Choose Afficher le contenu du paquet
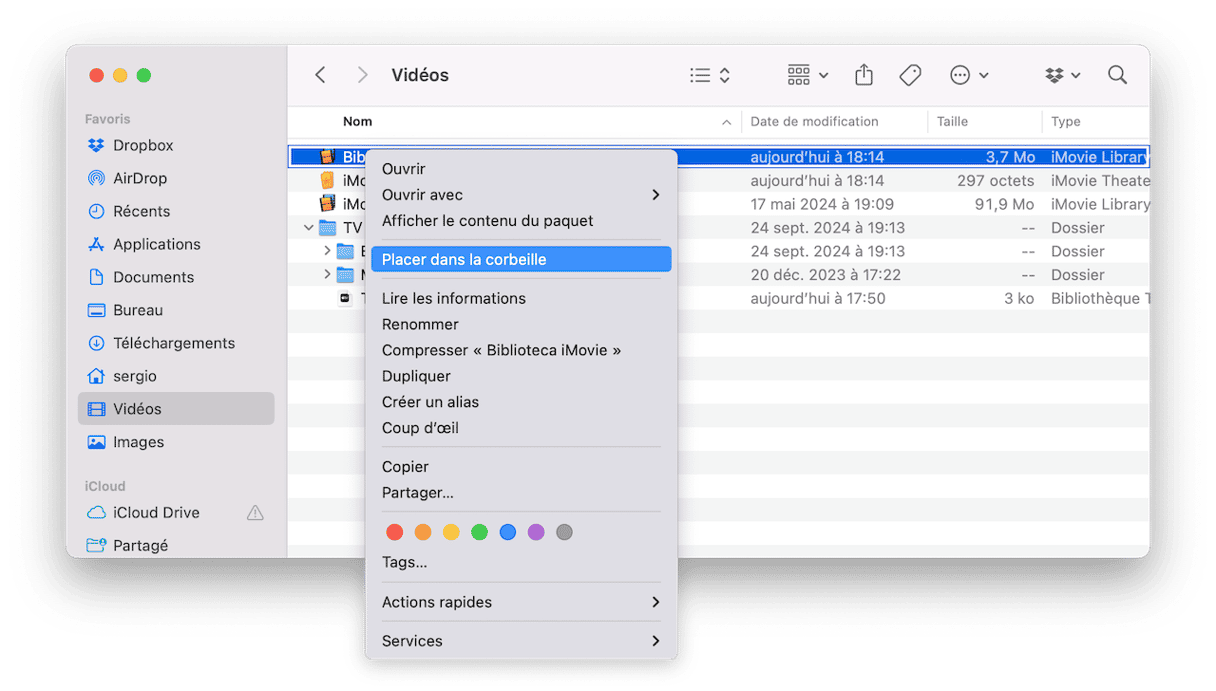Image resolution: width=1216 pixels, height=691 pixels. (x=521, y=221)
